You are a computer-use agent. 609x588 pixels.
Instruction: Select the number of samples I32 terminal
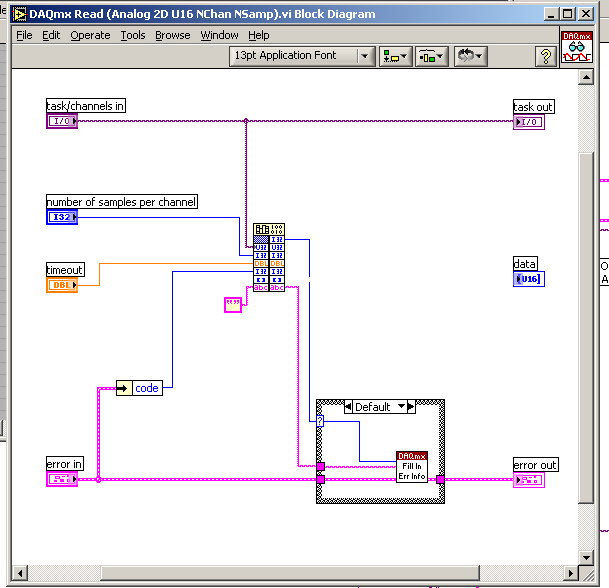click(62, 217)
